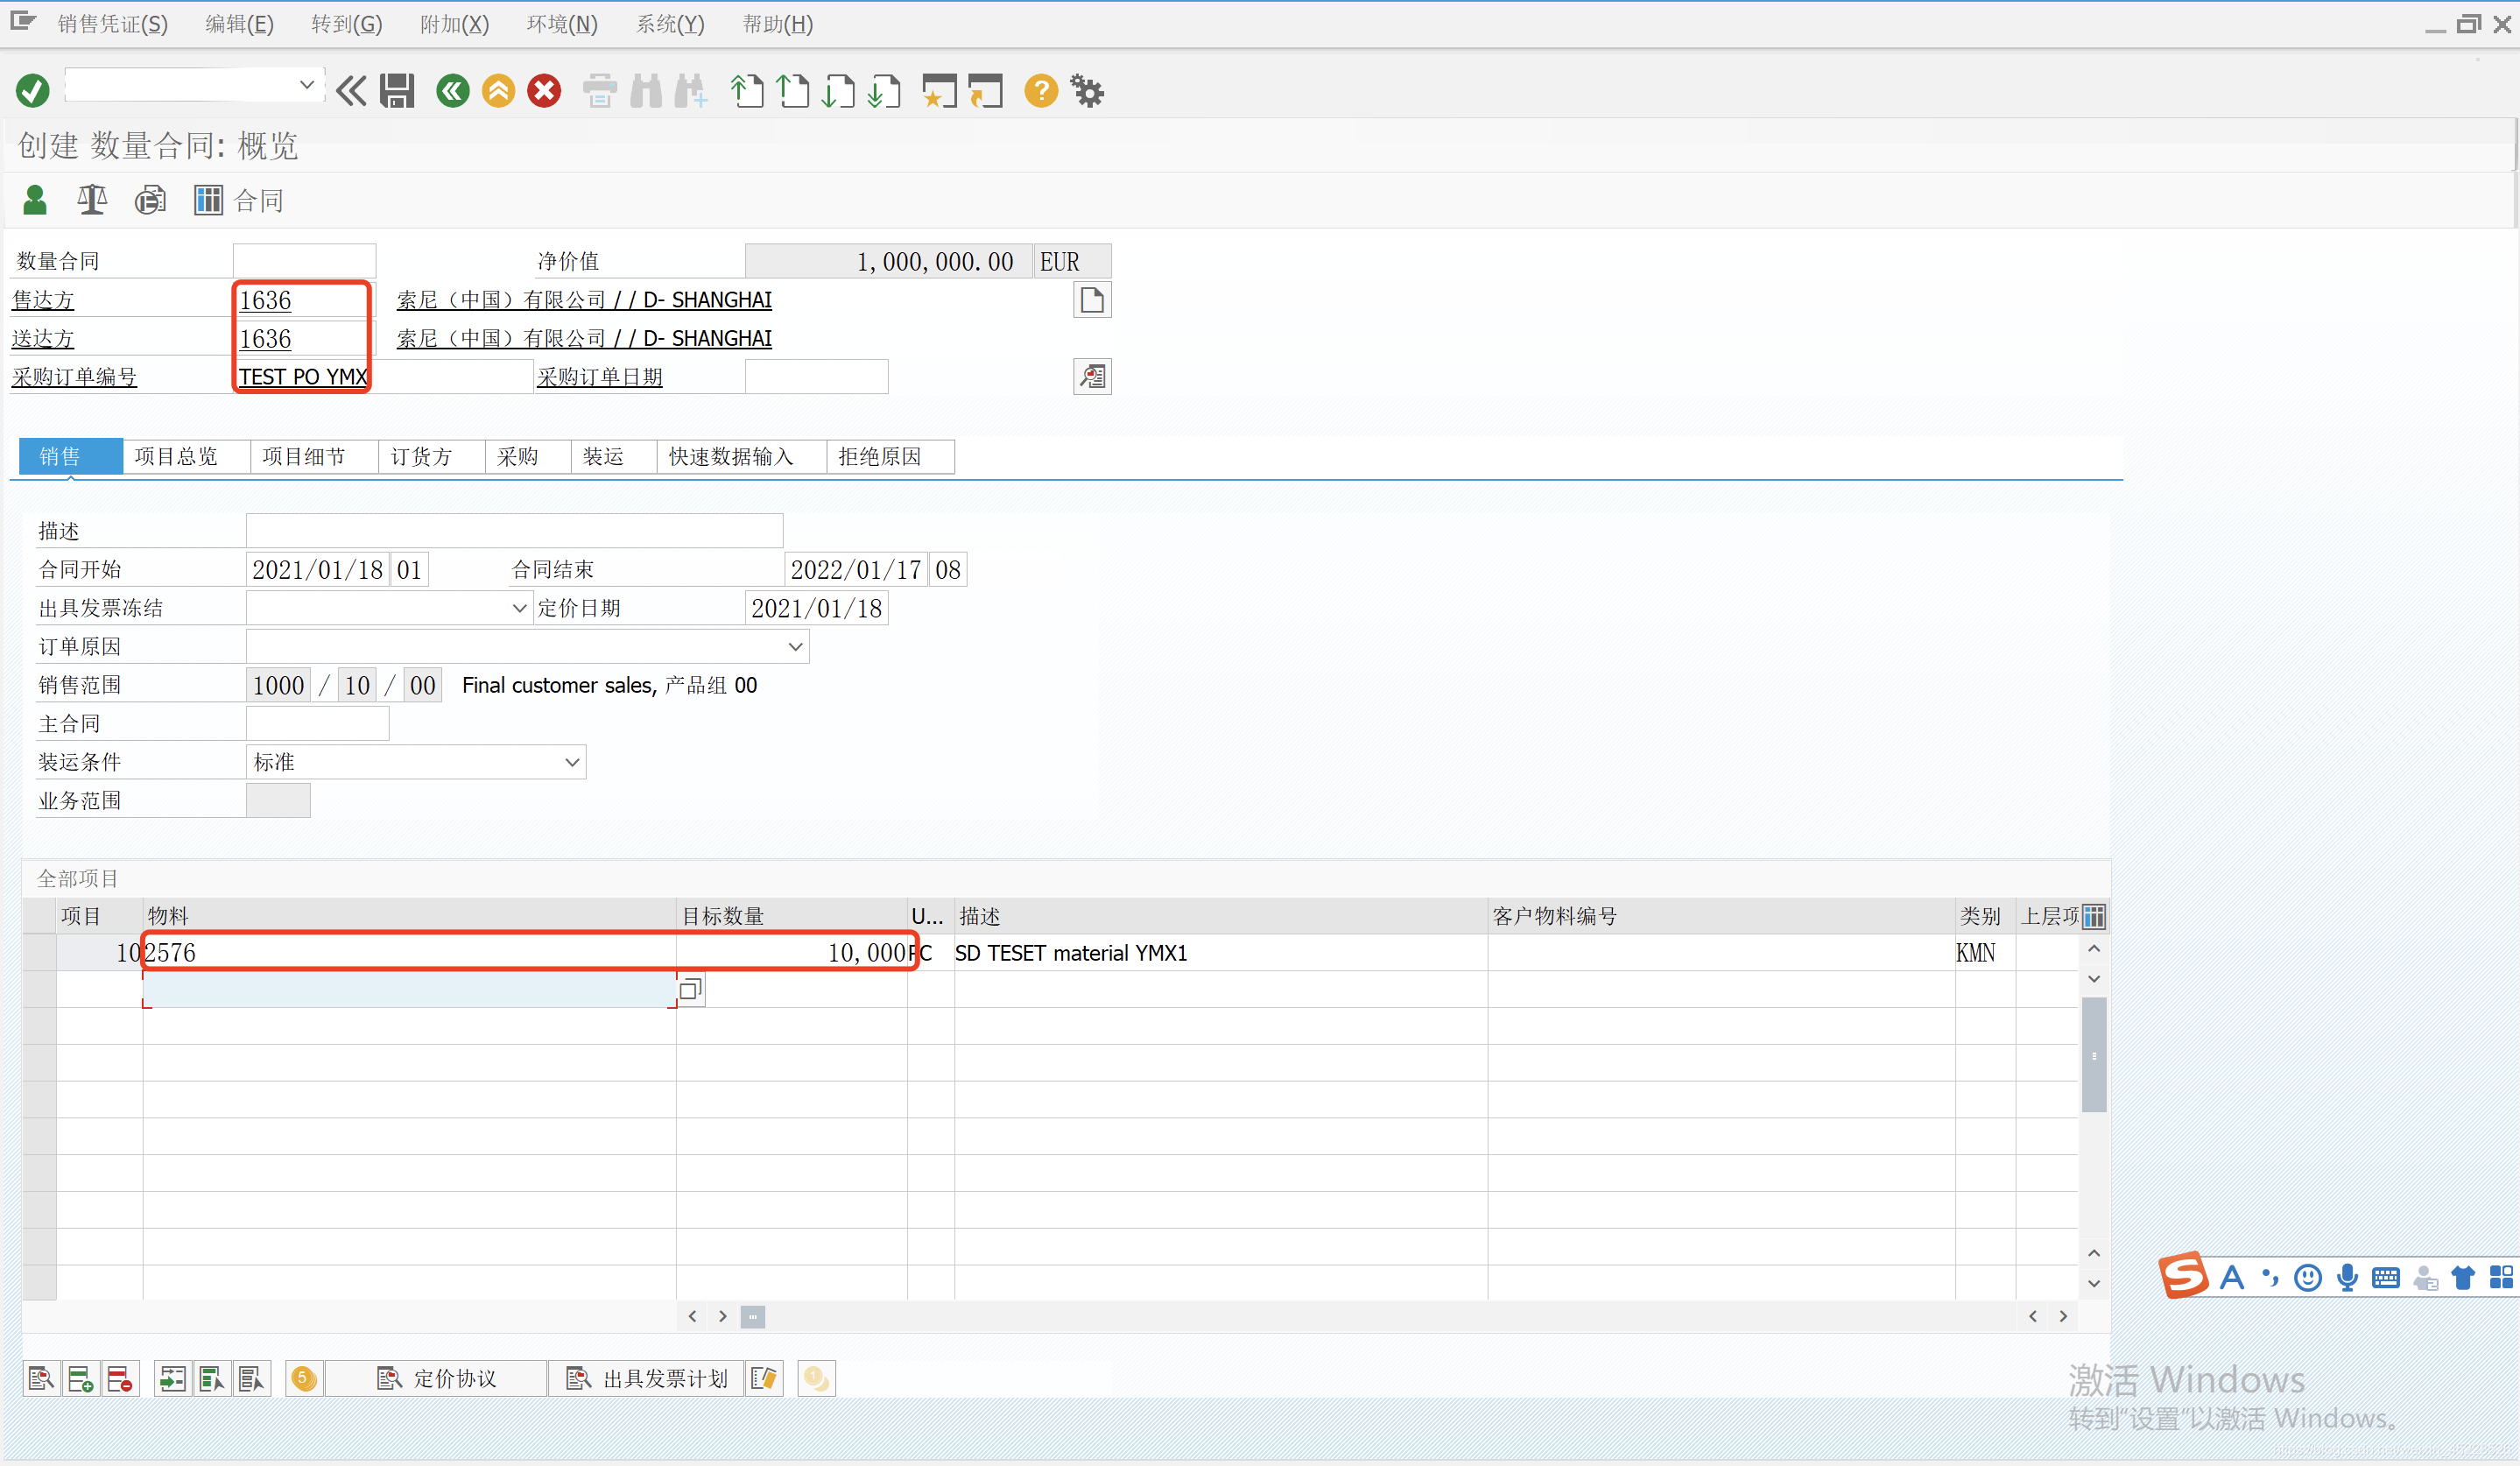Click the green Enter checkmark icon
This screenshot has width=2520, height=1466.
tap(32, 91)
